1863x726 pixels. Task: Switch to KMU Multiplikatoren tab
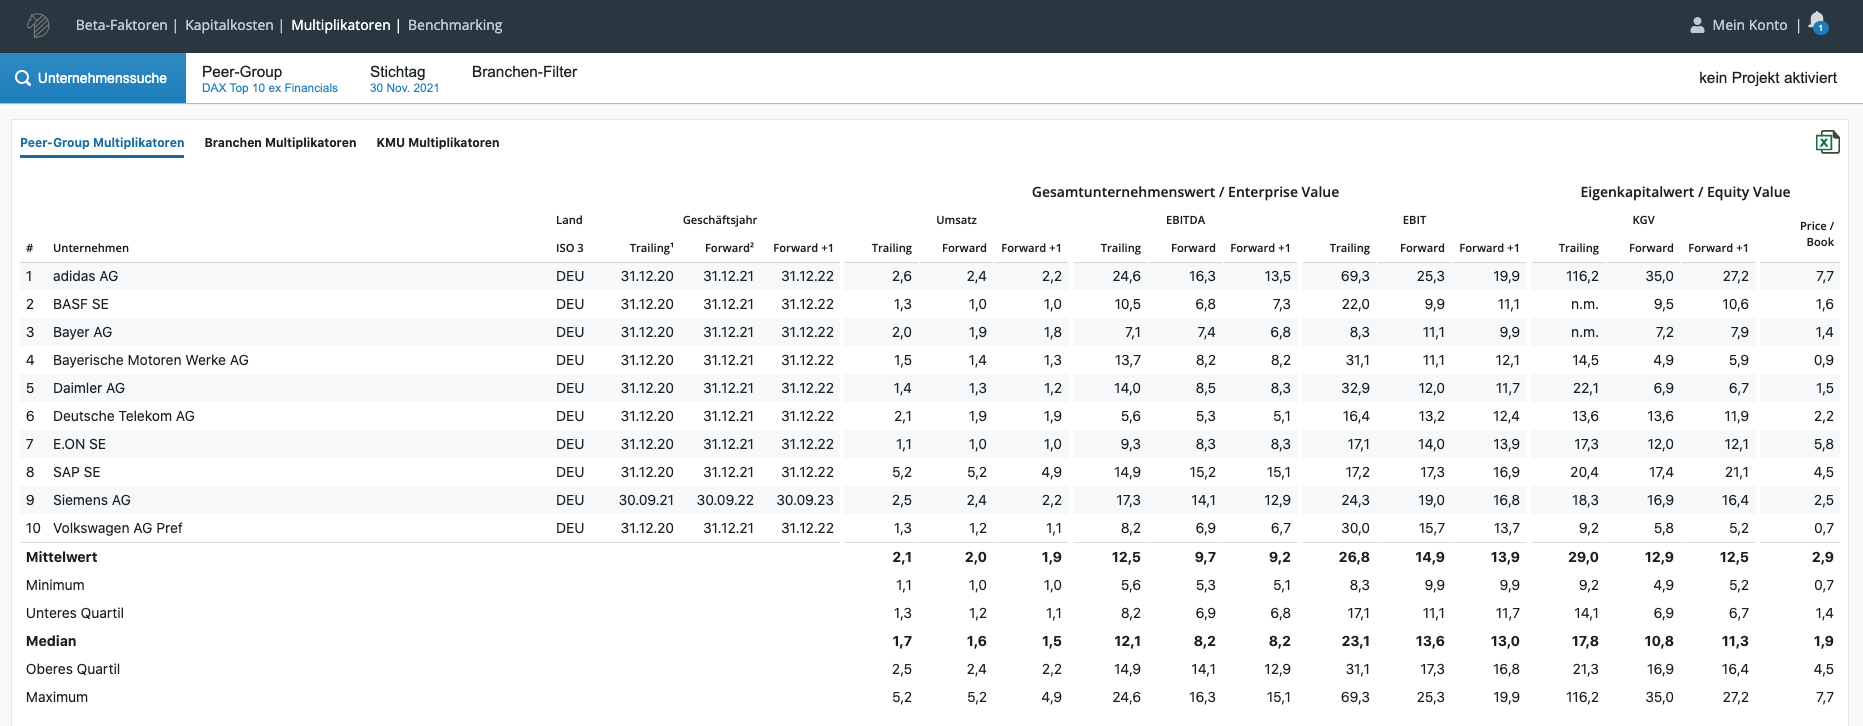point(437,143)
